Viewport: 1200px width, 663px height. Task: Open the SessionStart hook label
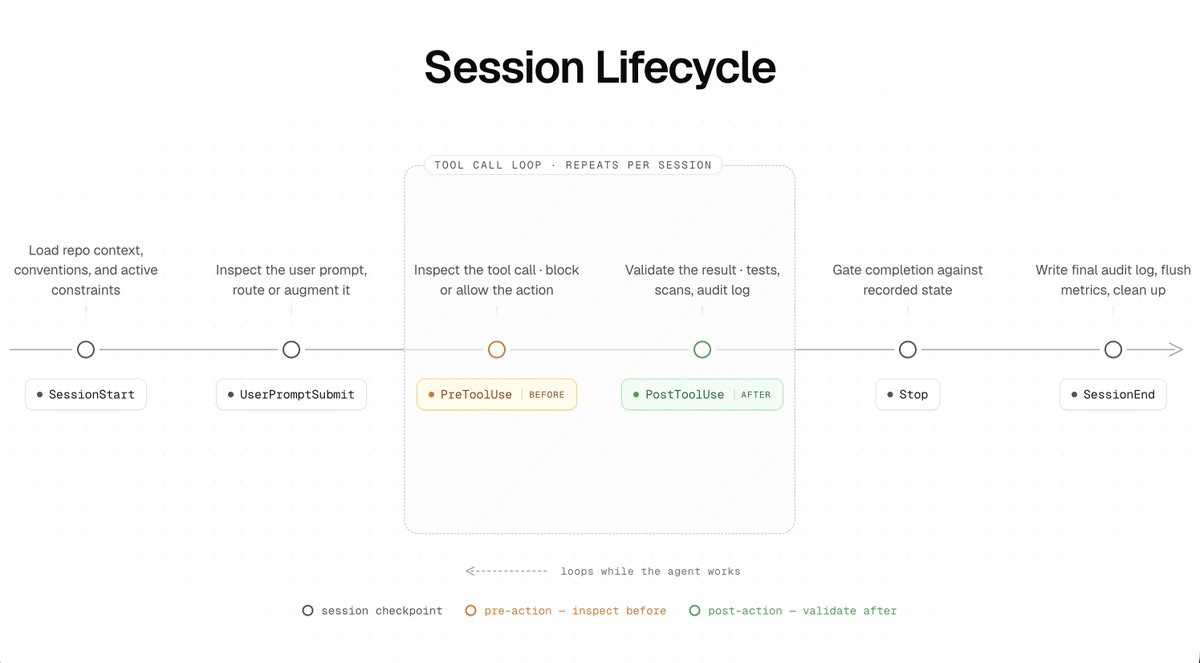86,394
